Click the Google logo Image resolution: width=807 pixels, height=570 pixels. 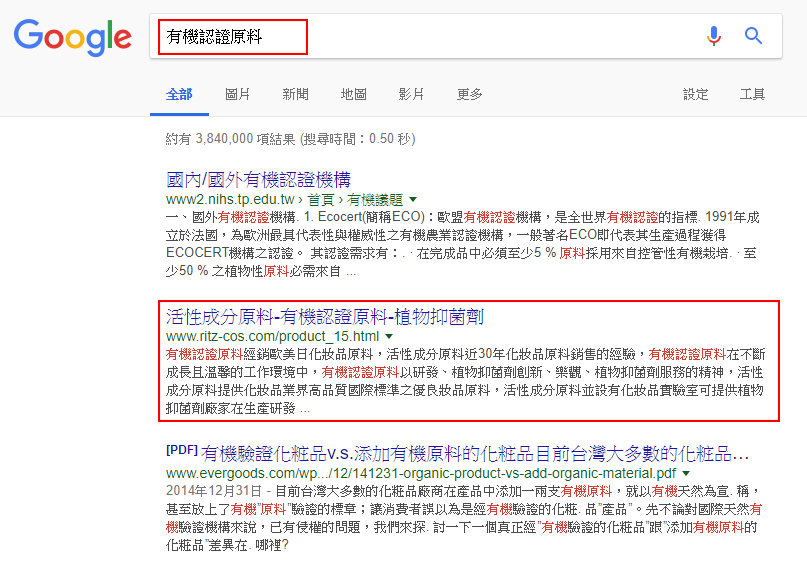73,37
